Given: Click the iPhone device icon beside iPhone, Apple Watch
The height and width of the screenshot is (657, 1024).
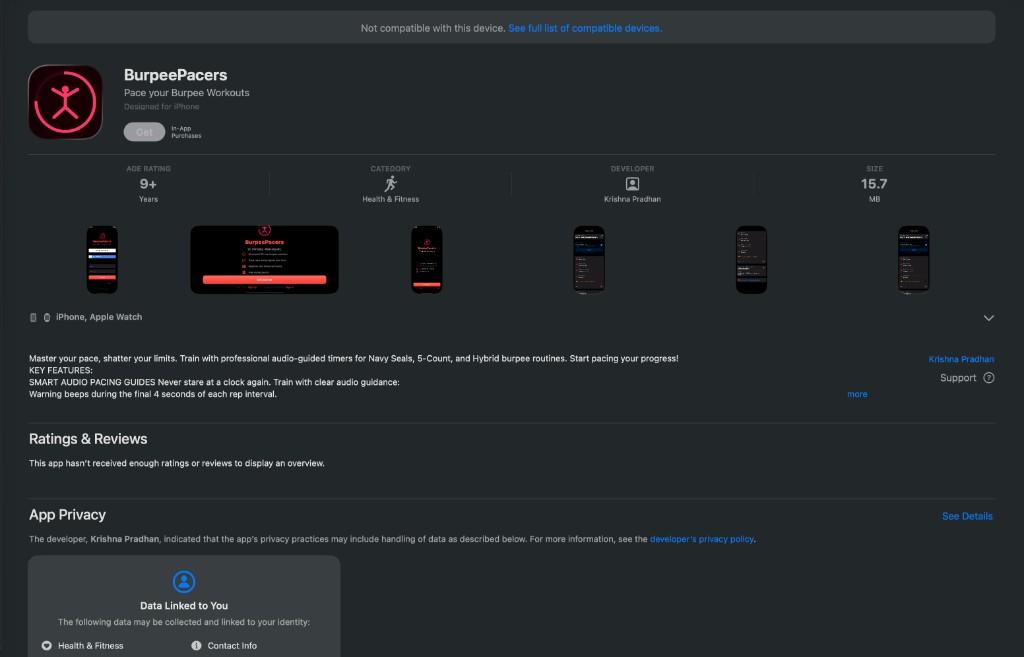Looking at the screenshot, I should [x=33, y=317].
